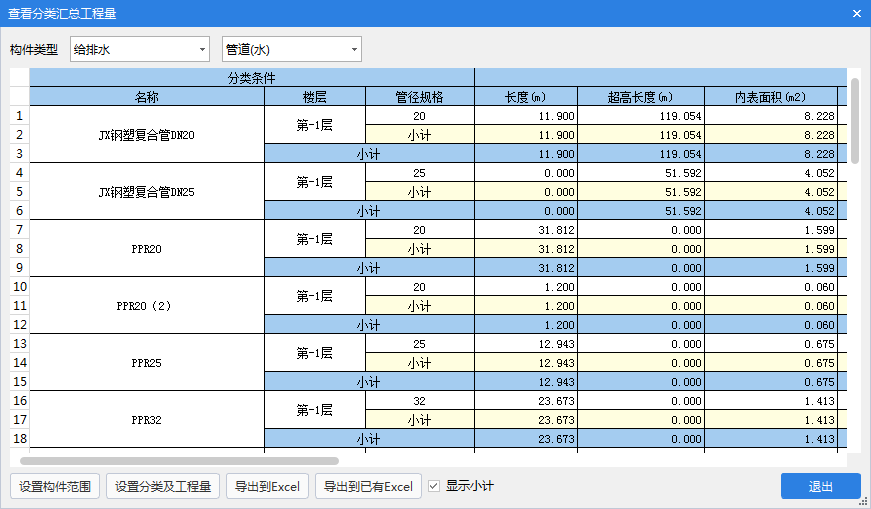The height and width of the screenshot is (509, 871).
Task: Click the 超高长度(m) column header
Action: point(640,97)
